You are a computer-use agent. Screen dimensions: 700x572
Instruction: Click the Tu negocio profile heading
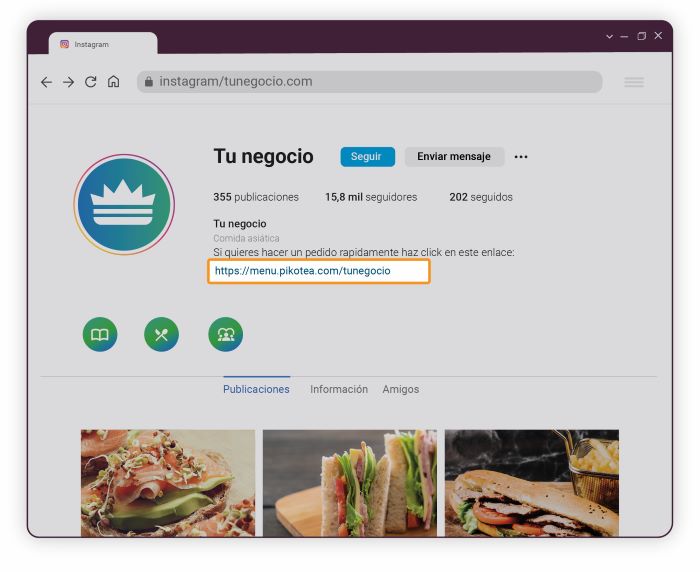click(x=263, y=157)
